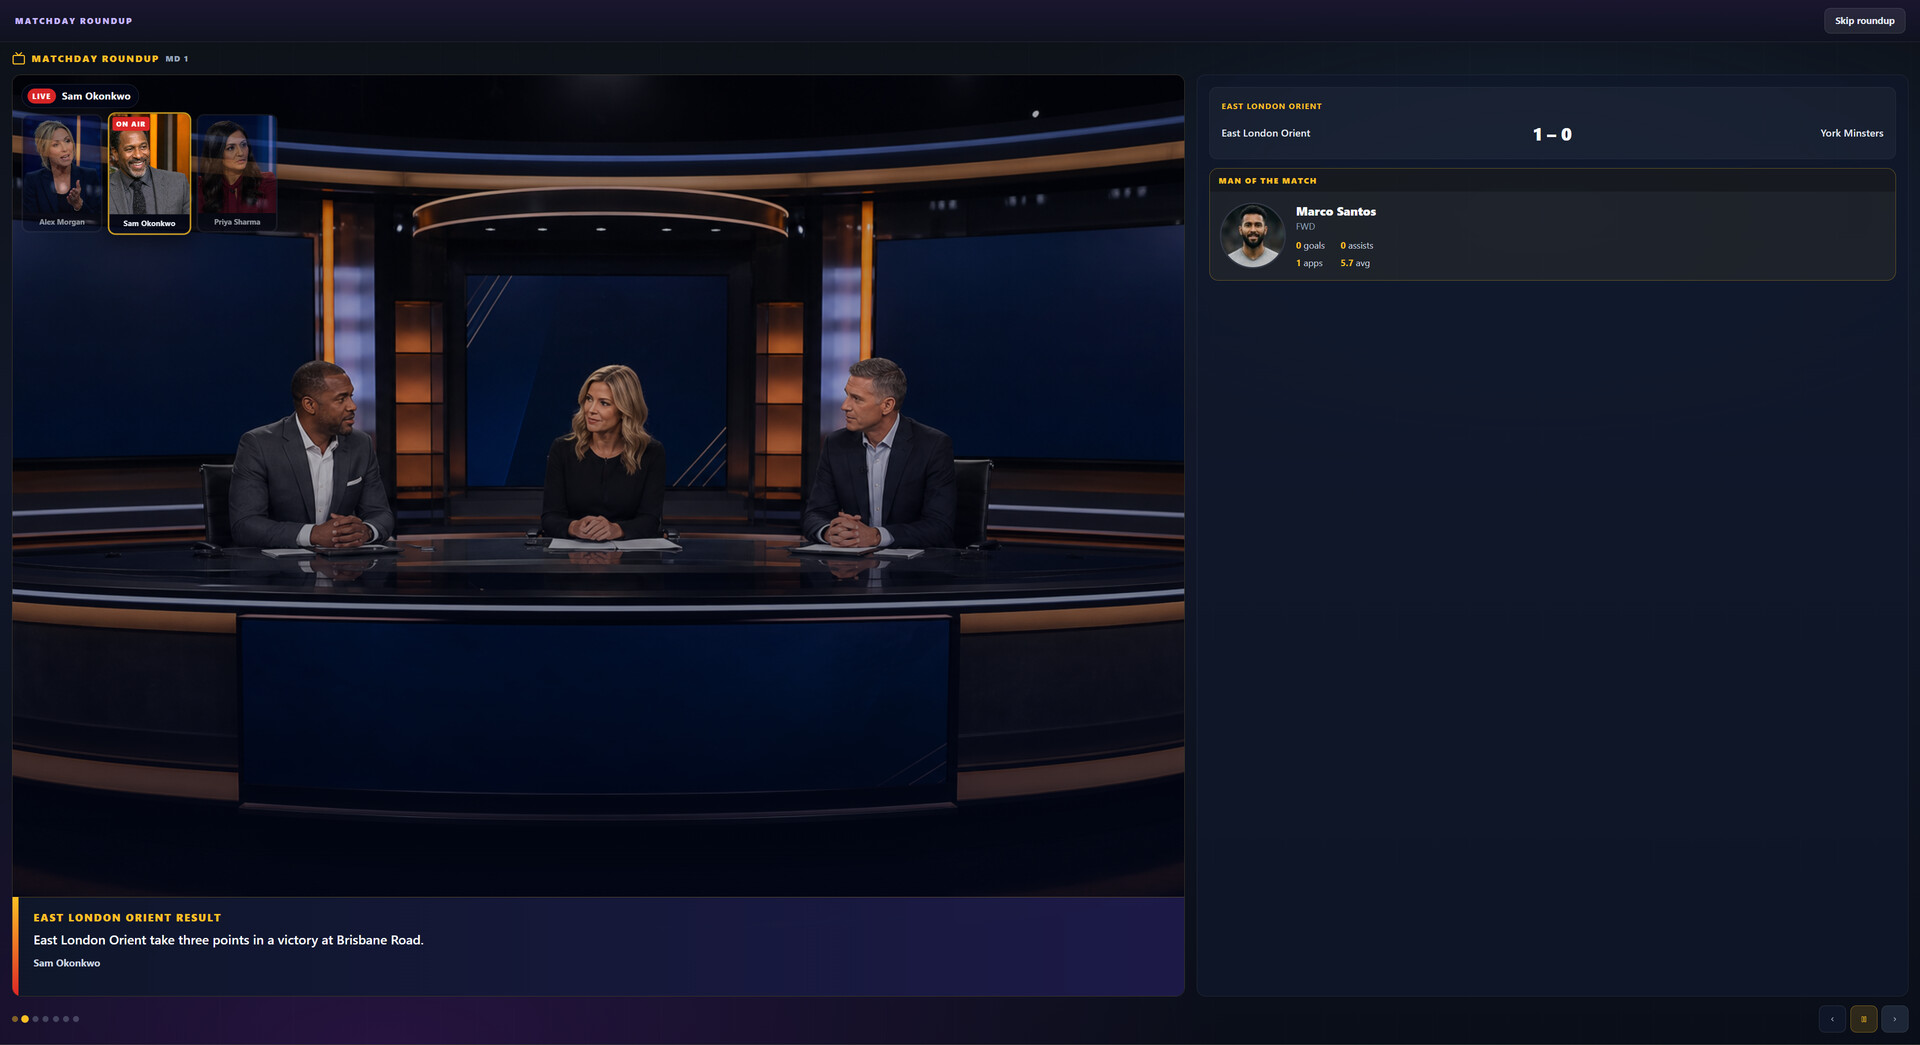Click the East London Orient team name in scoreline

[1266, 133]
